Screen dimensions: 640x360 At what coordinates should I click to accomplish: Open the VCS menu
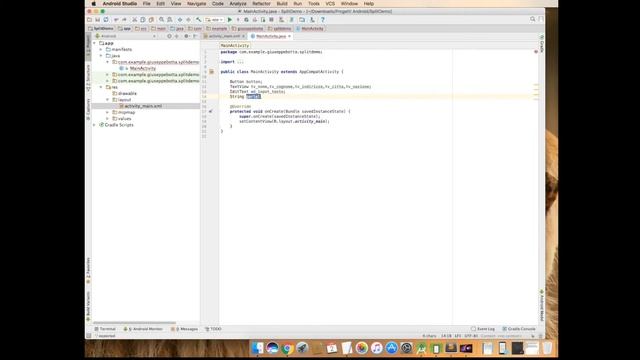tap(330, 4)
